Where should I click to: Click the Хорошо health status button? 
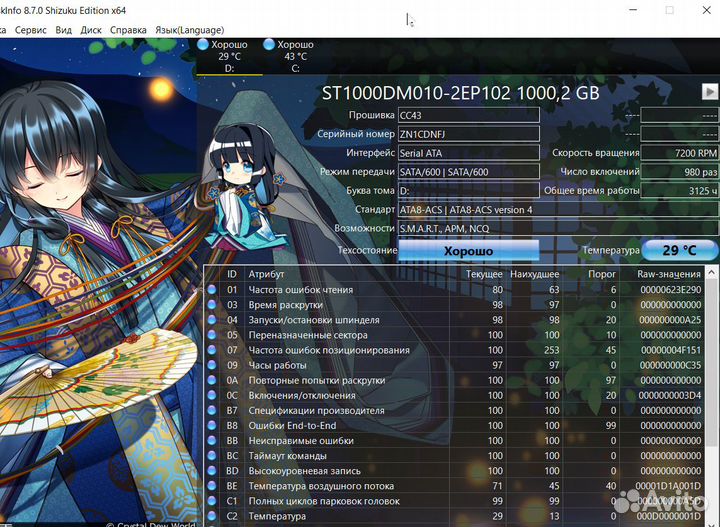468,251
